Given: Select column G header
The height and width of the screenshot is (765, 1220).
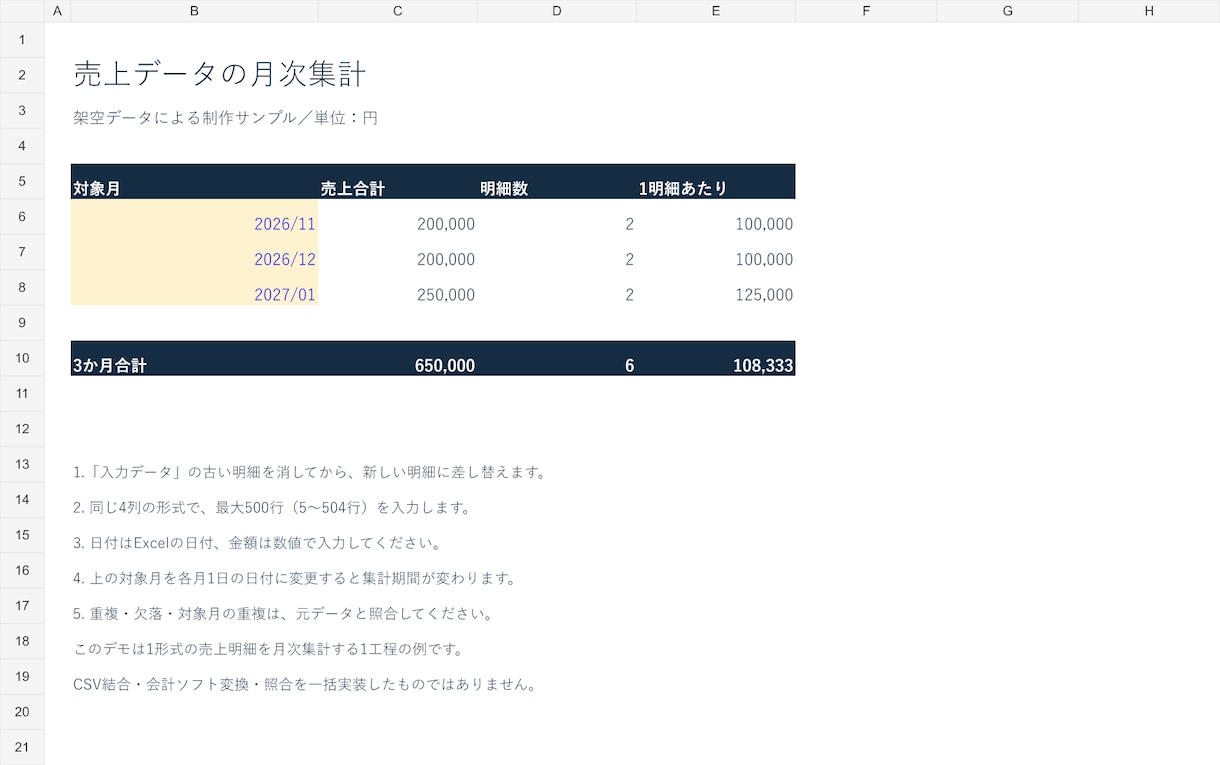Looking at the screenshot, I should click(x=1007, y=11).
